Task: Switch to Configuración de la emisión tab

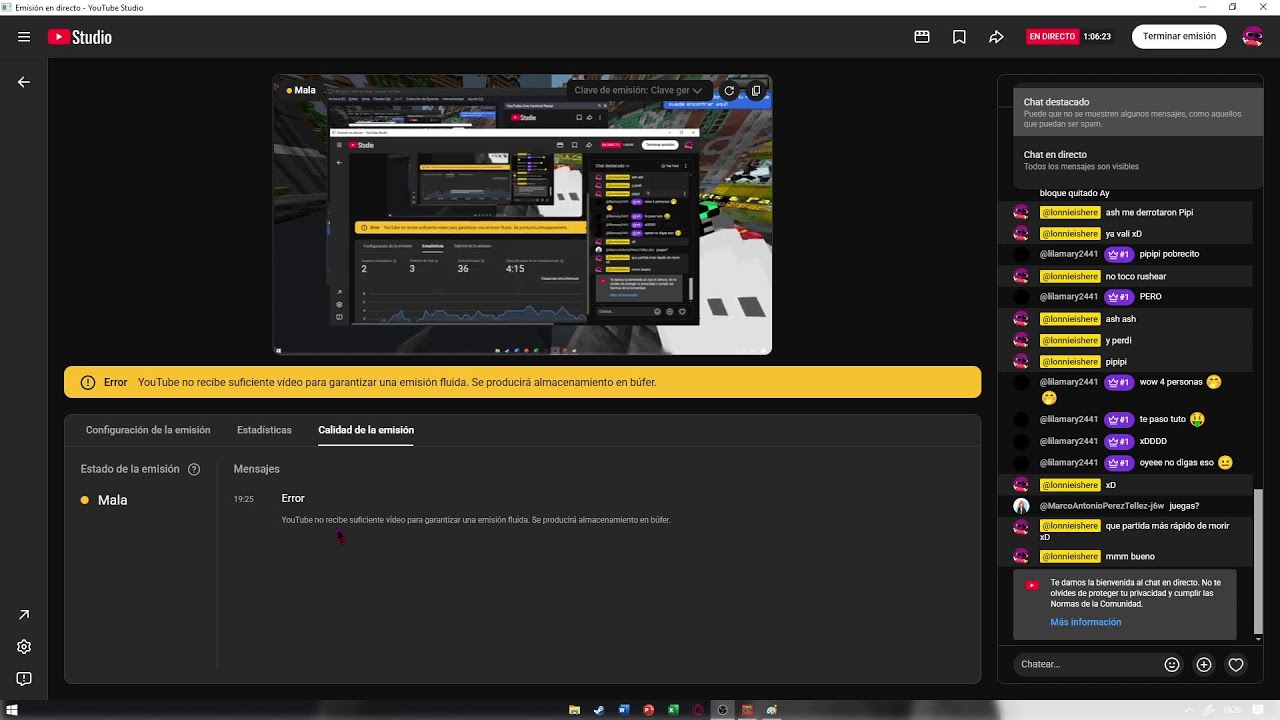Action: (148, 430)
